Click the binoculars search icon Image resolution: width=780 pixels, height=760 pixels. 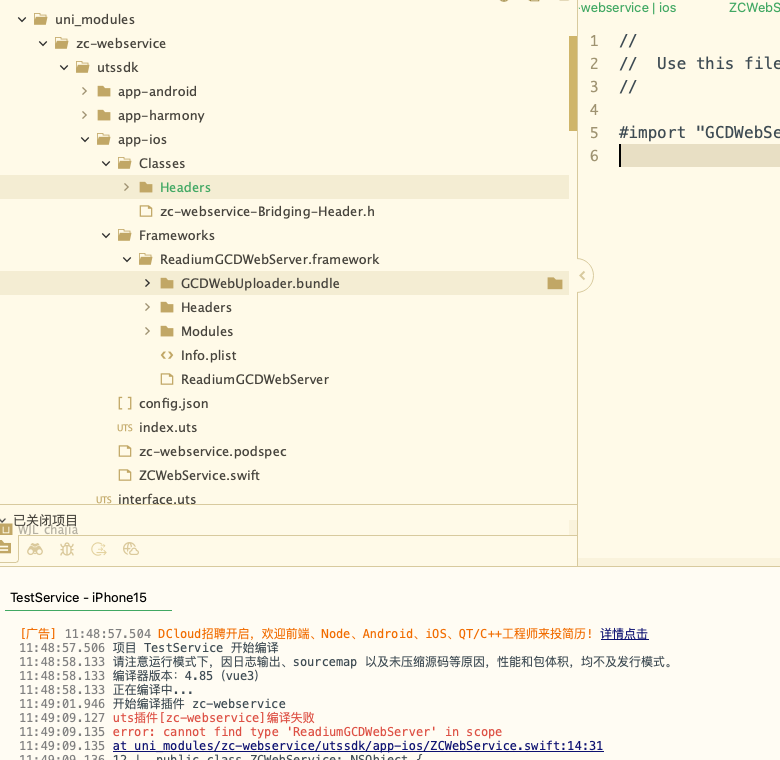[x=35, y=549]
